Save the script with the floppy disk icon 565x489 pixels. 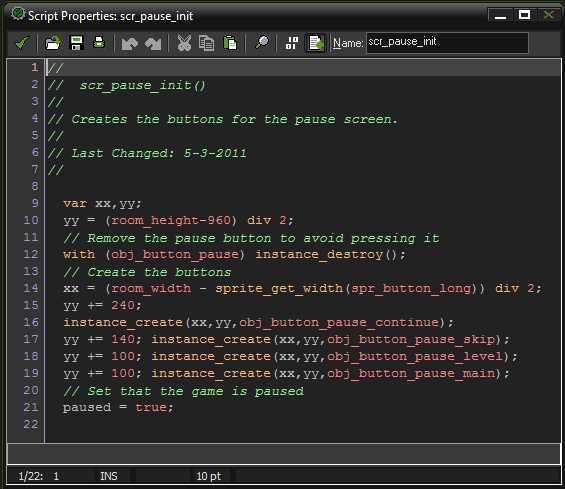tap(76, 43)
